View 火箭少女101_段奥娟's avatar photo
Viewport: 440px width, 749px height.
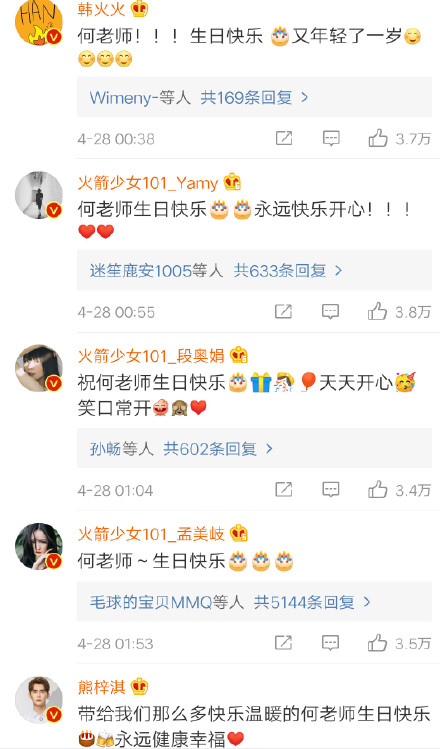[39, 368]
